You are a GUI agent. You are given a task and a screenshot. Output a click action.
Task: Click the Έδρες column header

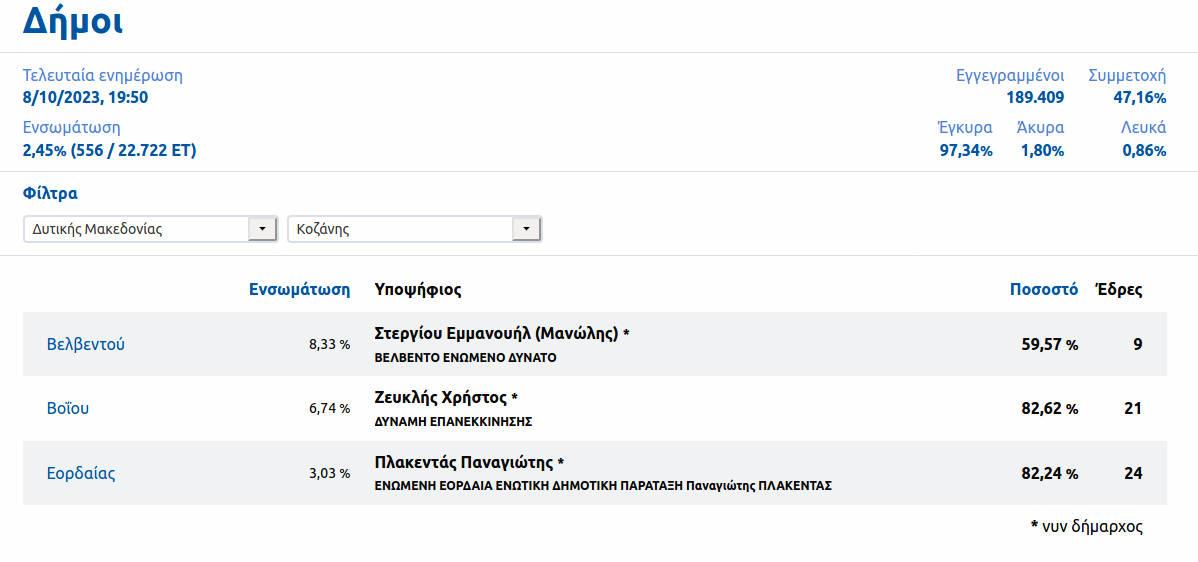pyautogui.click(x=1118, y=290)
